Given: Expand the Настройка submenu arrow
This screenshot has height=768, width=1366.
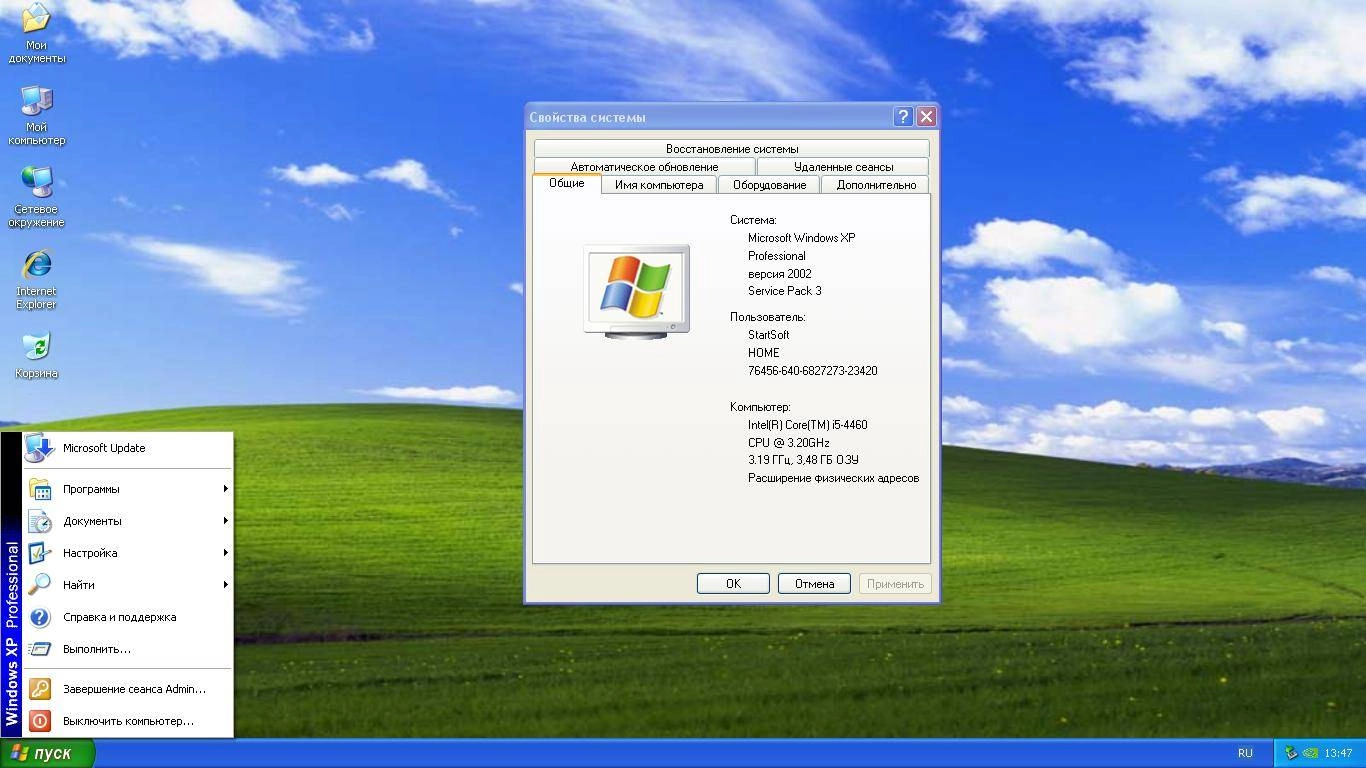Looking at the screenshot, I should [x=226, y=553].
